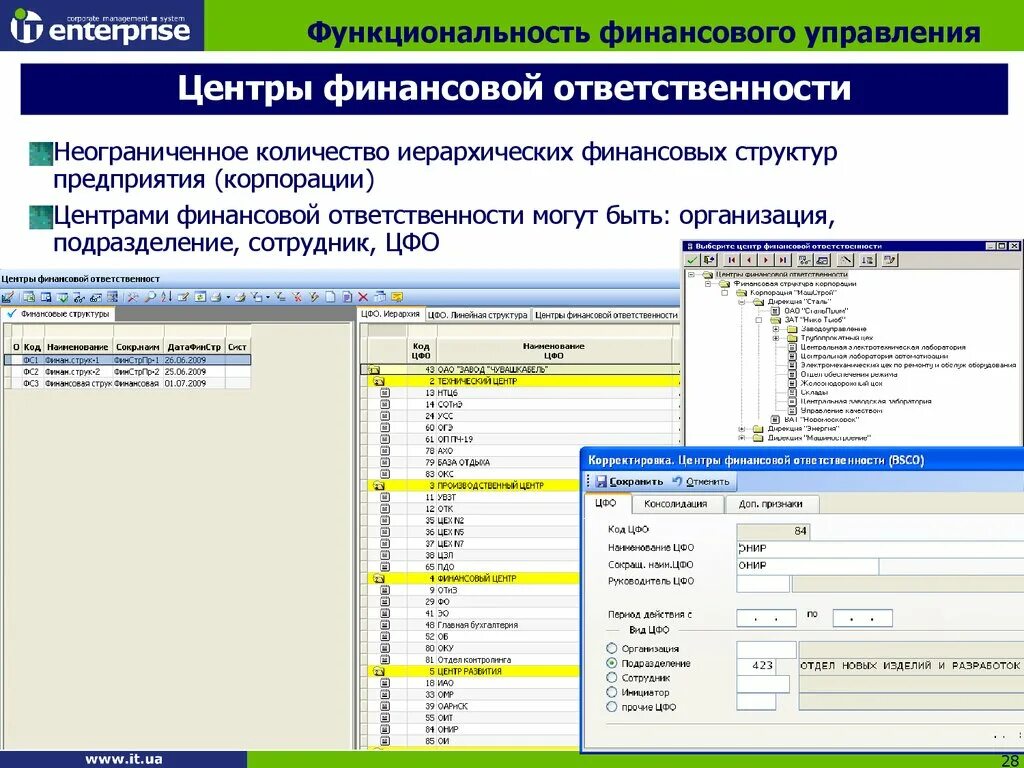Viewport: 1024px width, 768px height.
Task: Click the magnifier search icon in main toolbar
Action: coord(150,297)
